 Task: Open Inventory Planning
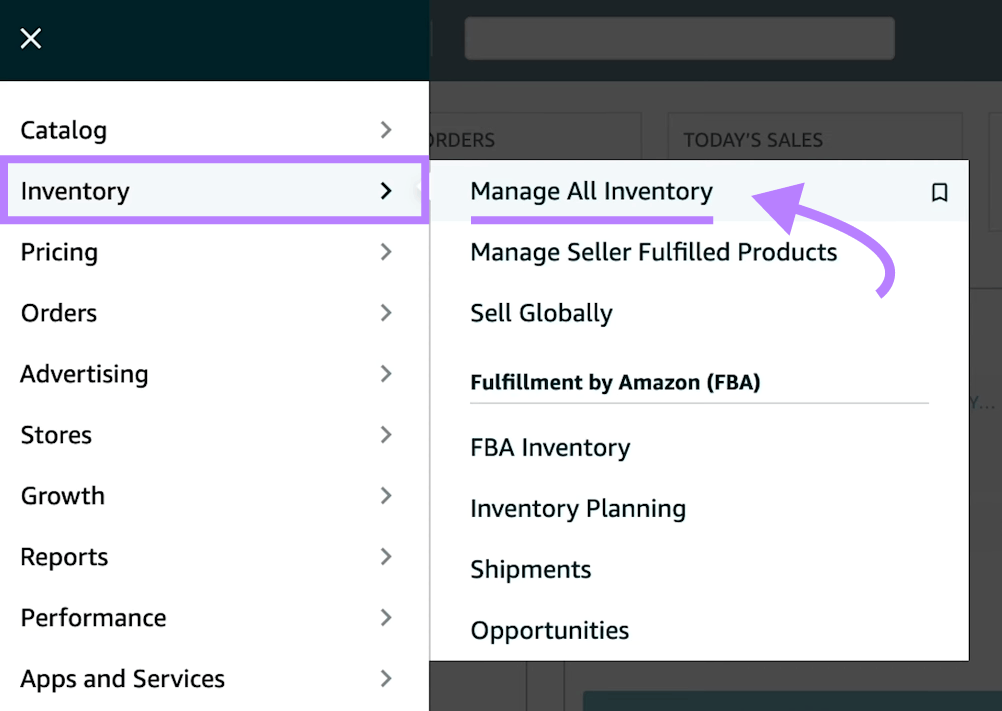point(578,509)
